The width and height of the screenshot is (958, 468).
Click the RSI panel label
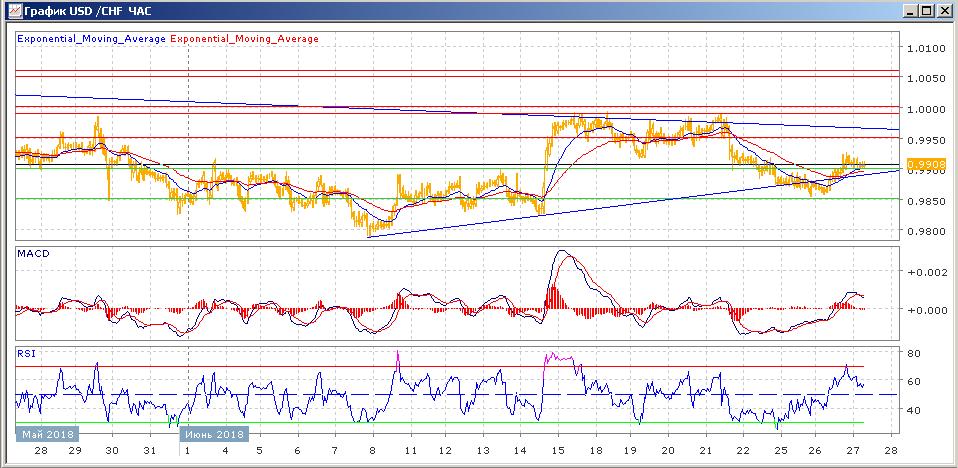[26, 354]
